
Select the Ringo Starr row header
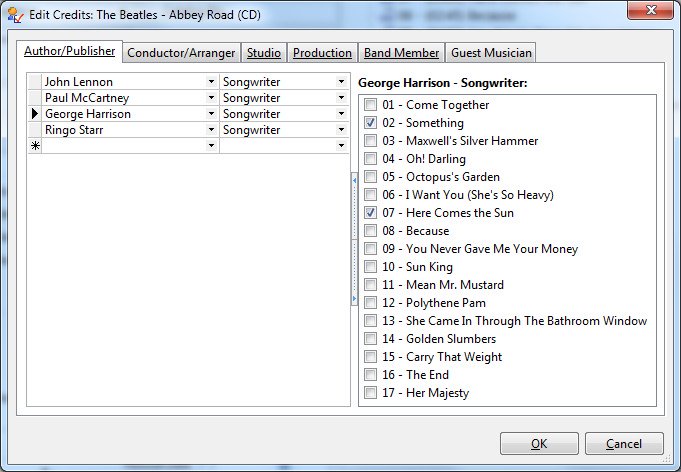point(35,130)
